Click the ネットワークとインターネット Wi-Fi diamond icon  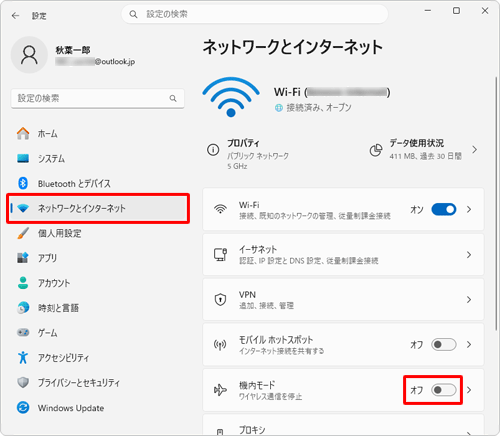coord(23,208)
